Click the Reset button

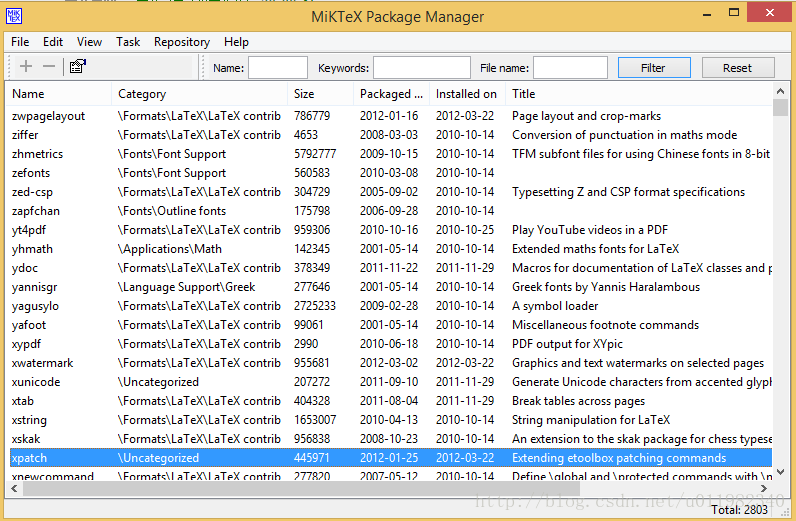coord(738,68)
